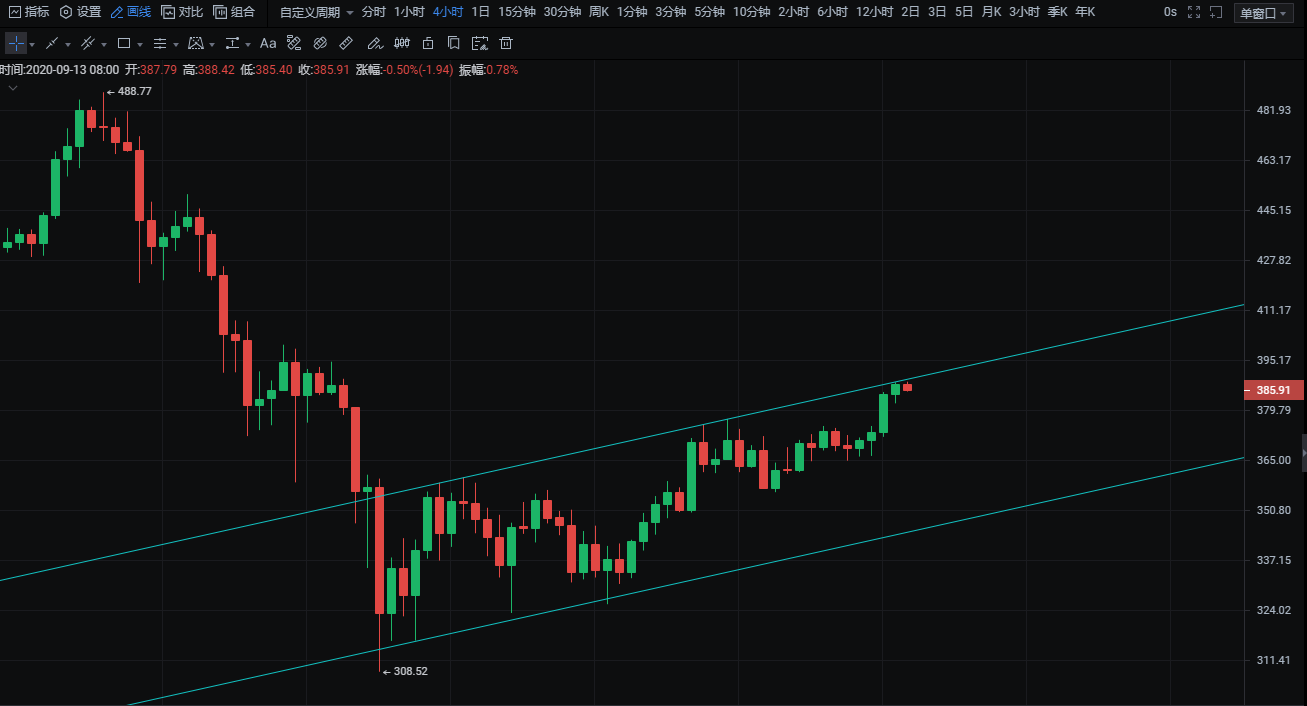Collapse the chevron below the time info

coord(13,88)
